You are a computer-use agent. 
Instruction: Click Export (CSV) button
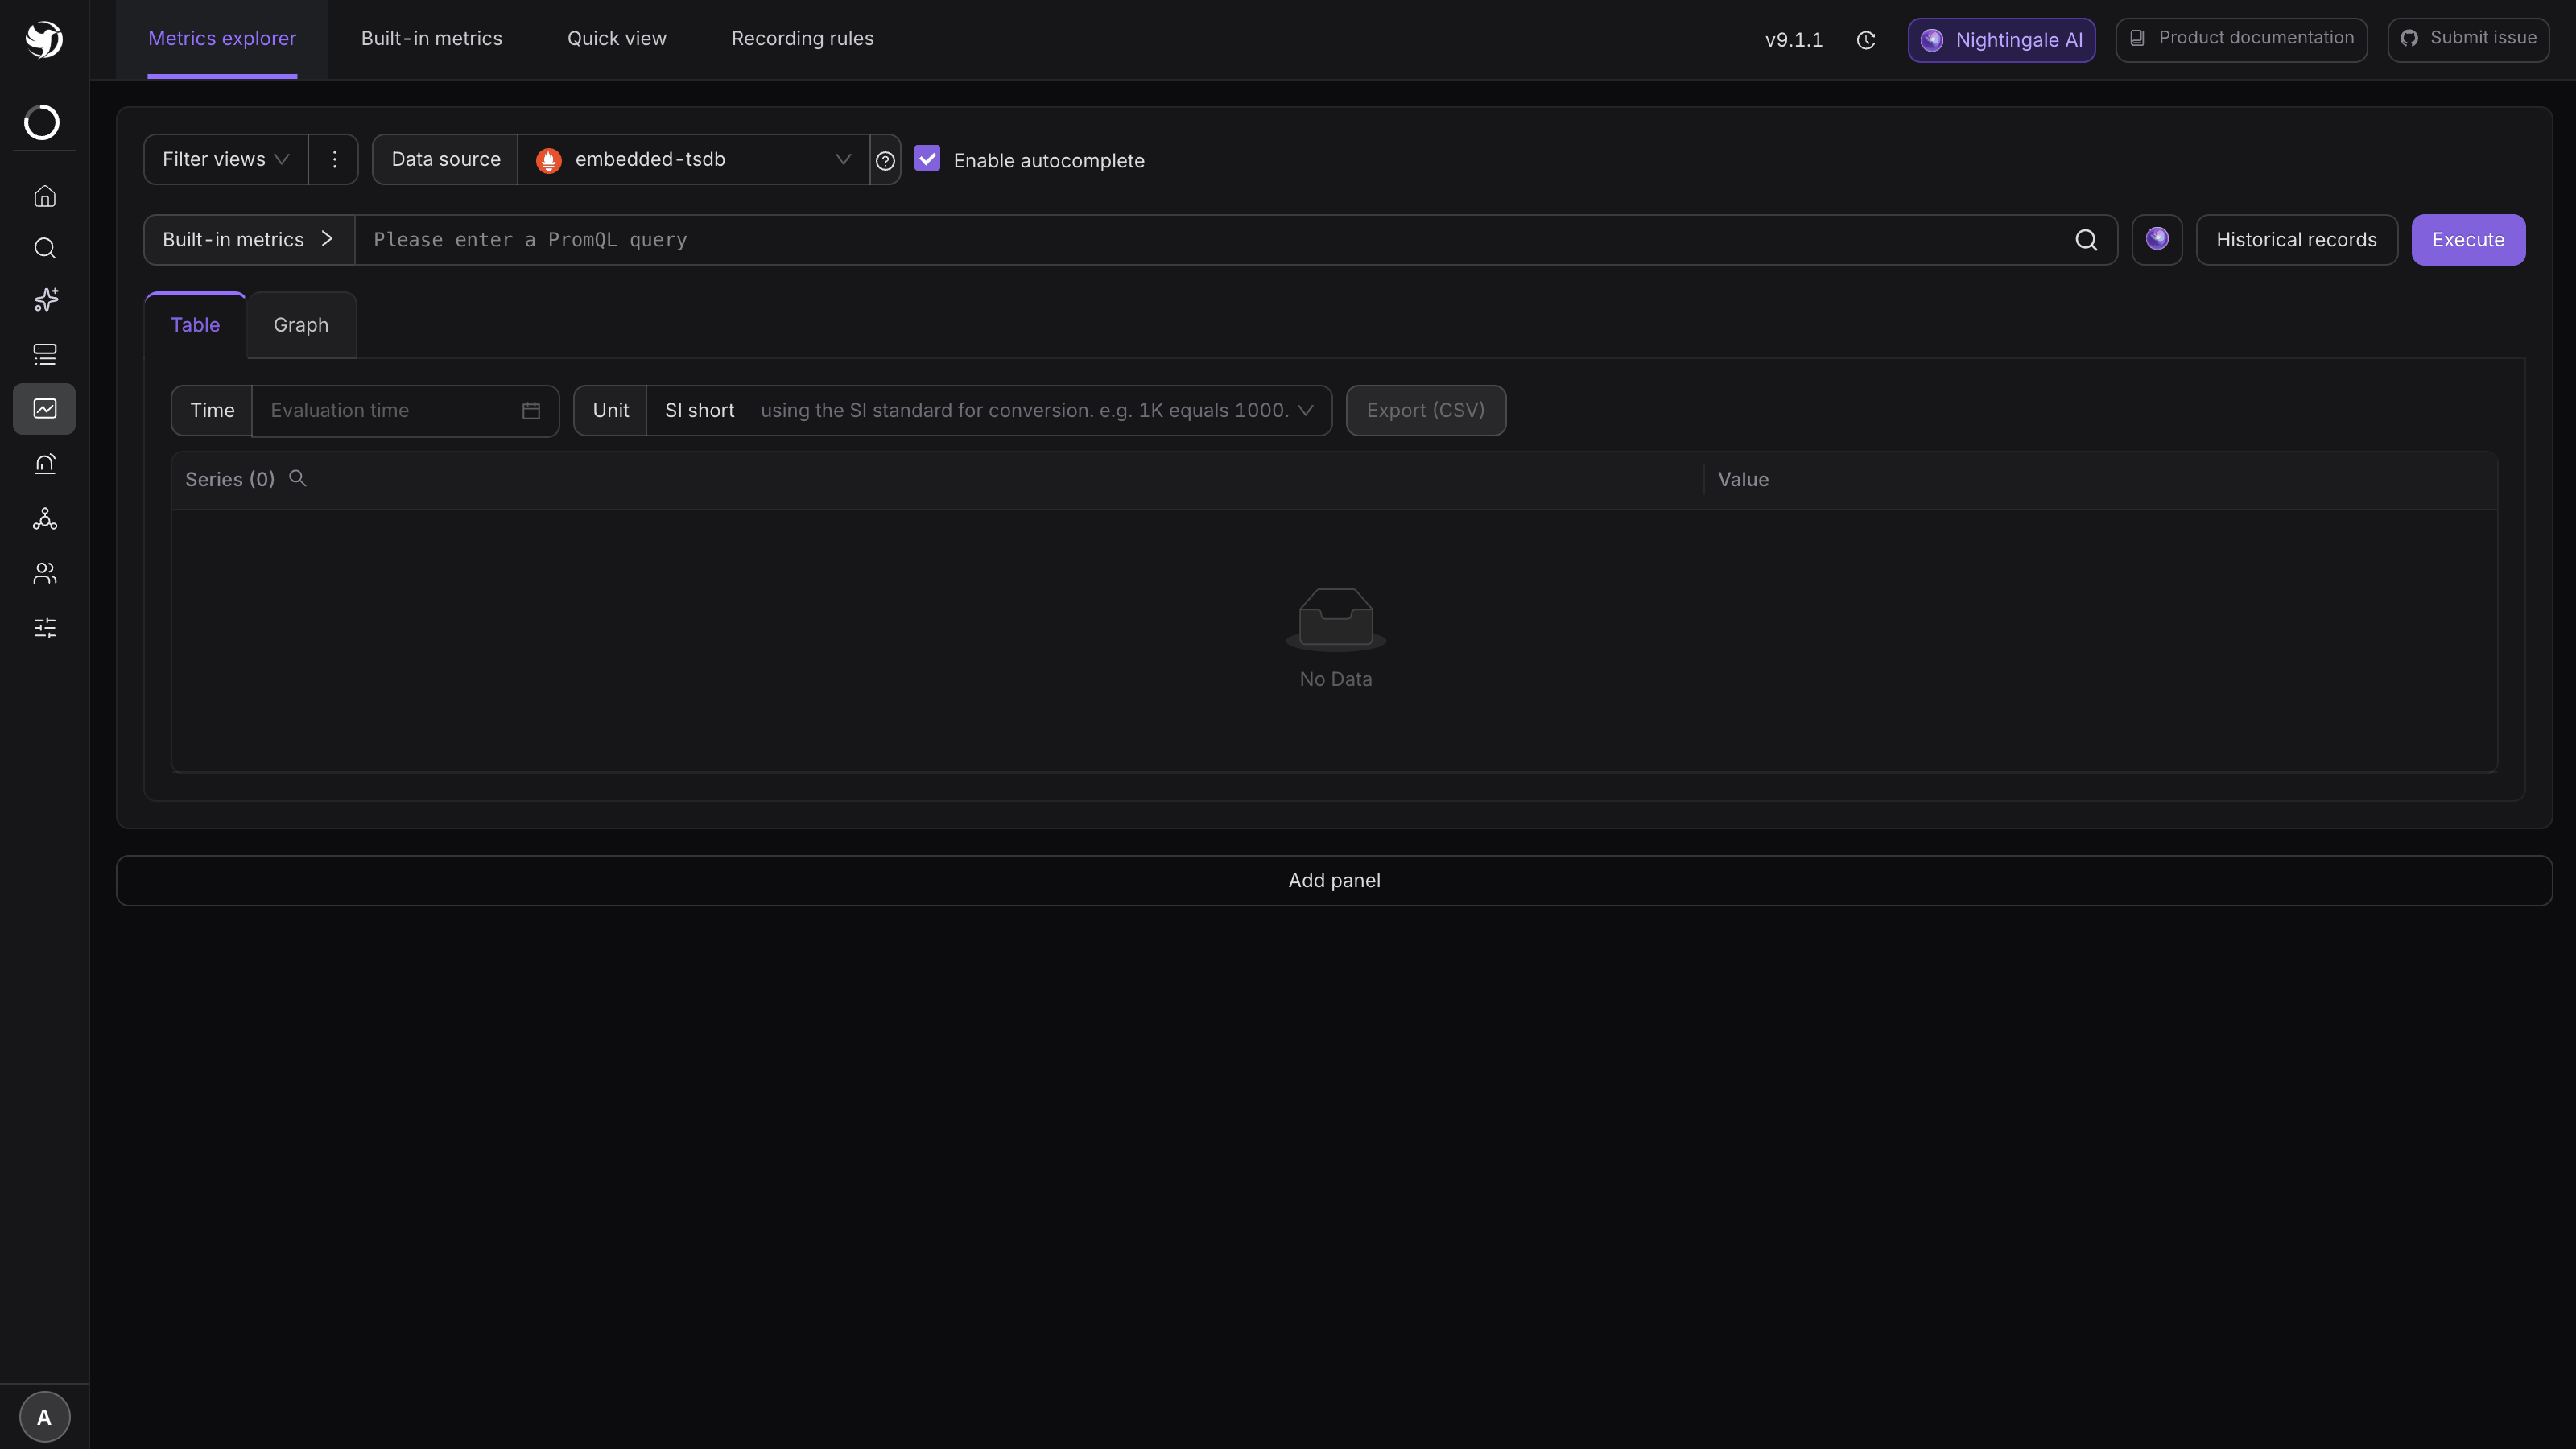click(x=1426, y=411)
